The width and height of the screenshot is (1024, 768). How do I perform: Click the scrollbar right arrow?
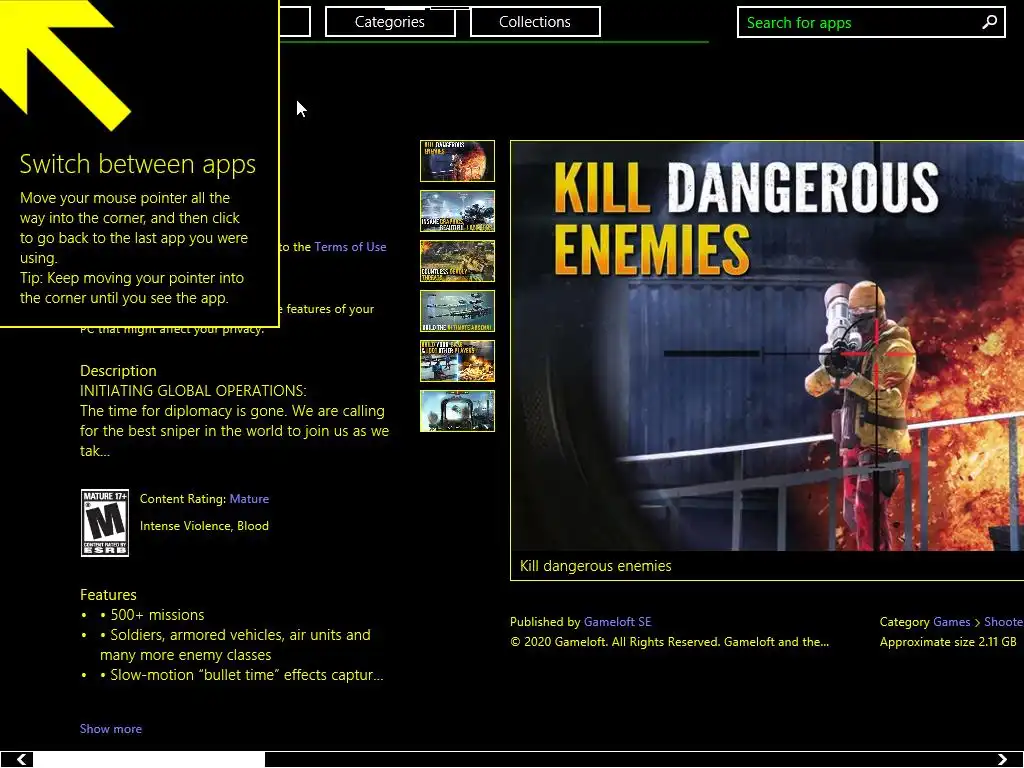[x=1002, y=760]
